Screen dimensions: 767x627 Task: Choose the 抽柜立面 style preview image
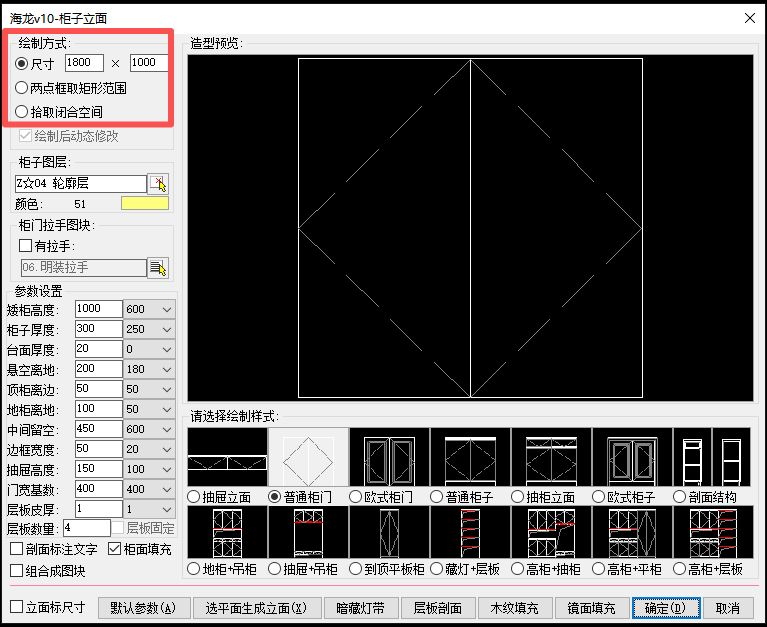click(x=550, y=457)
